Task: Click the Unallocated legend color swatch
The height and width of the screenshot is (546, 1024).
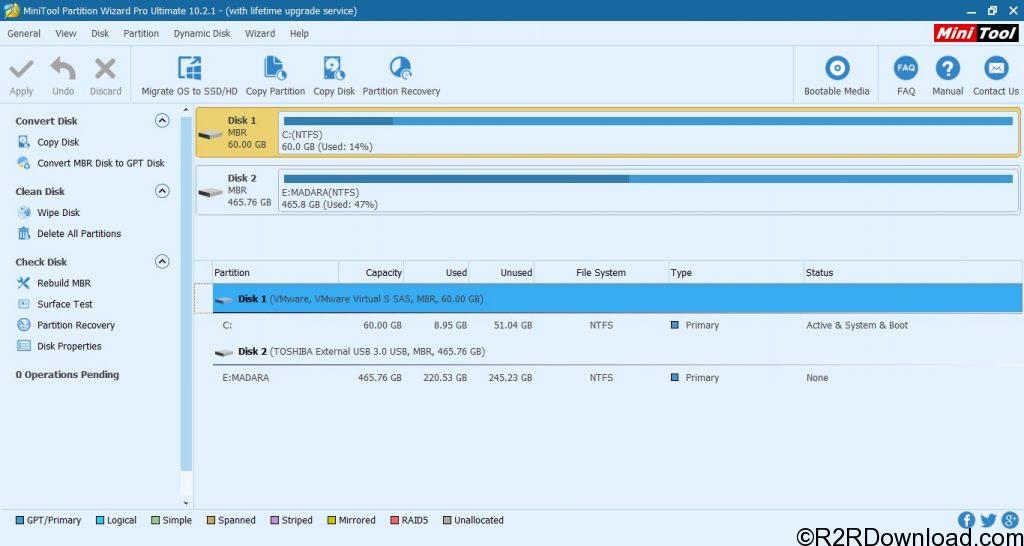Action: (447, 521)
